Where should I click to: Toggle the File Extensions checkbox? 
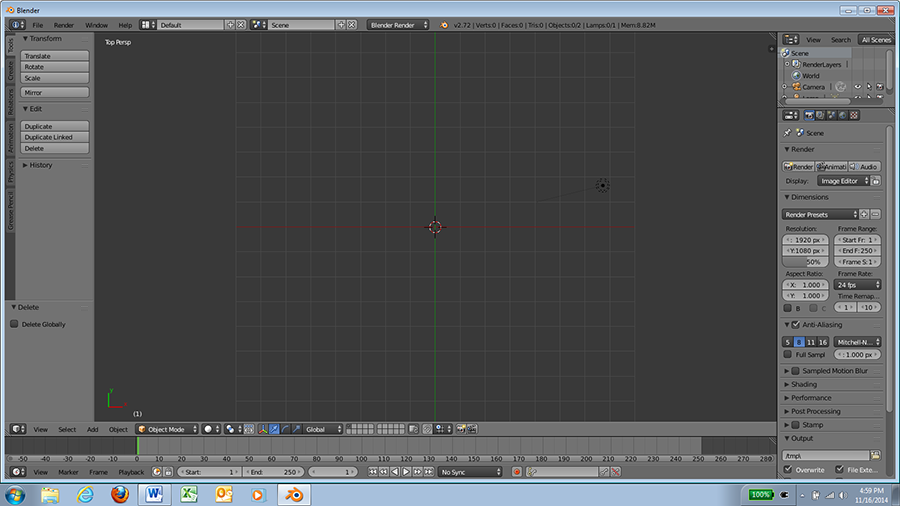point(840,469)
